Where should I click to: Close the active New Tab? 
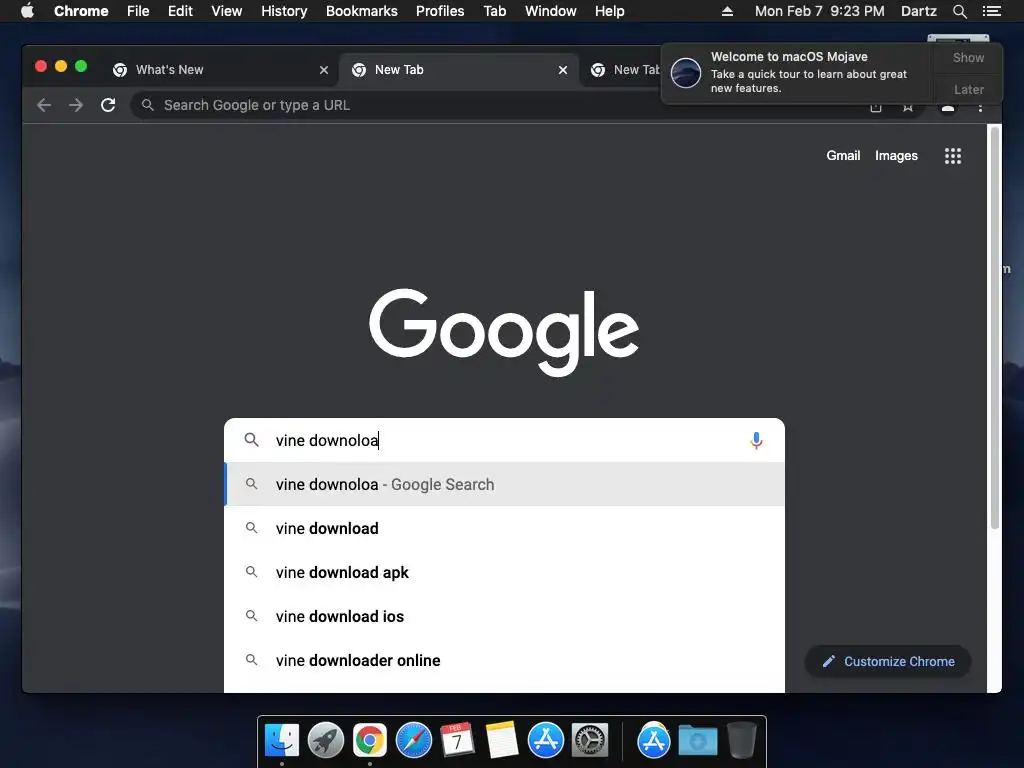point(562,70)
